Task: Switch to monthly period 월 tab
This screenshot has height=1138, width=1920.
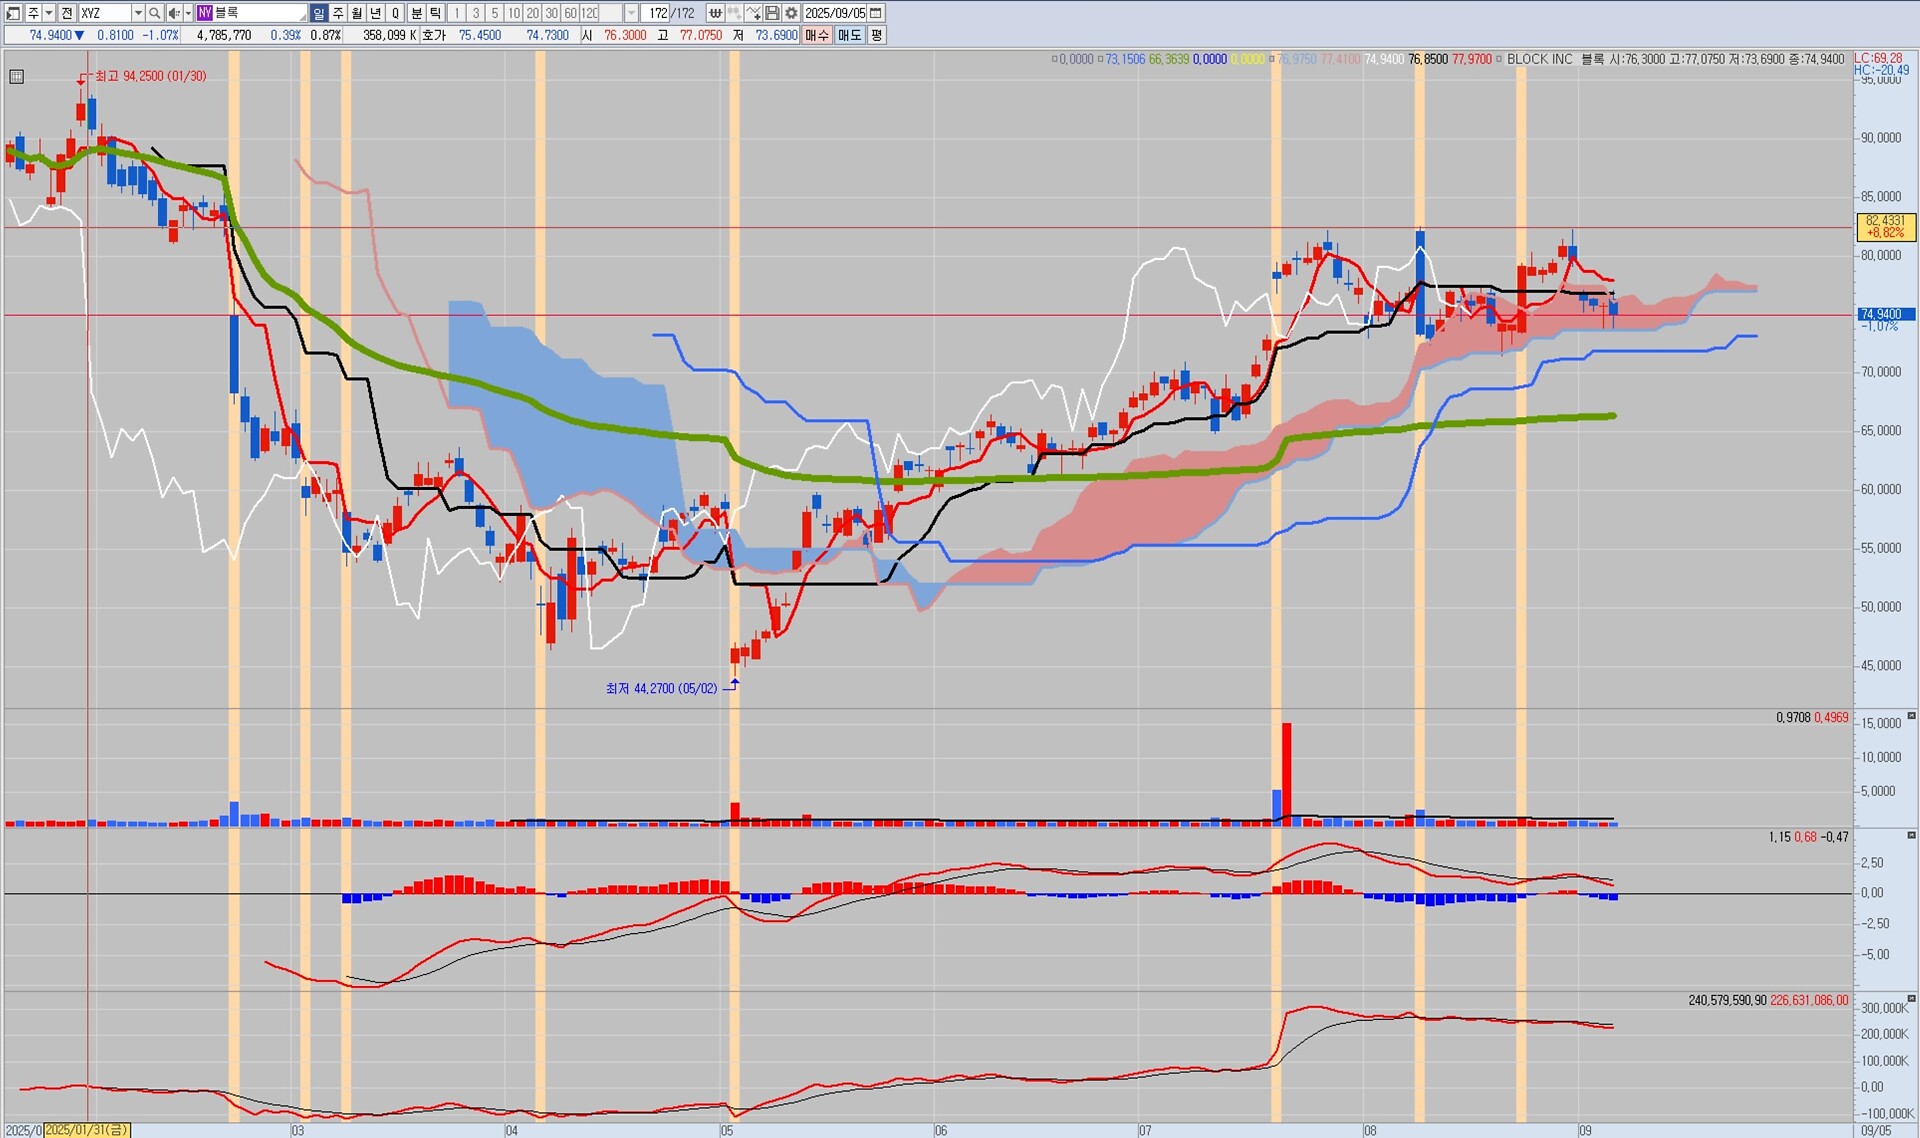Action: pyautogui.click(x=357, y=13)
